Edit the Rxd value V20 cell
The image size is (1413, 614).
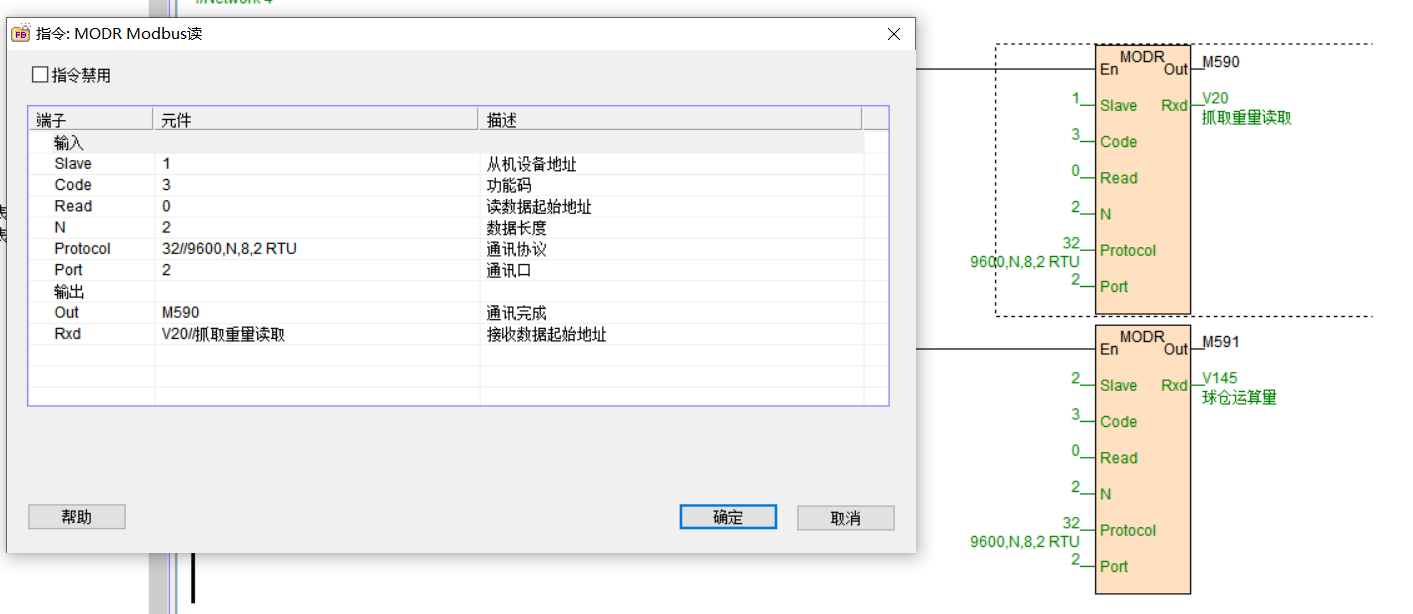click(x=316, y=334)
